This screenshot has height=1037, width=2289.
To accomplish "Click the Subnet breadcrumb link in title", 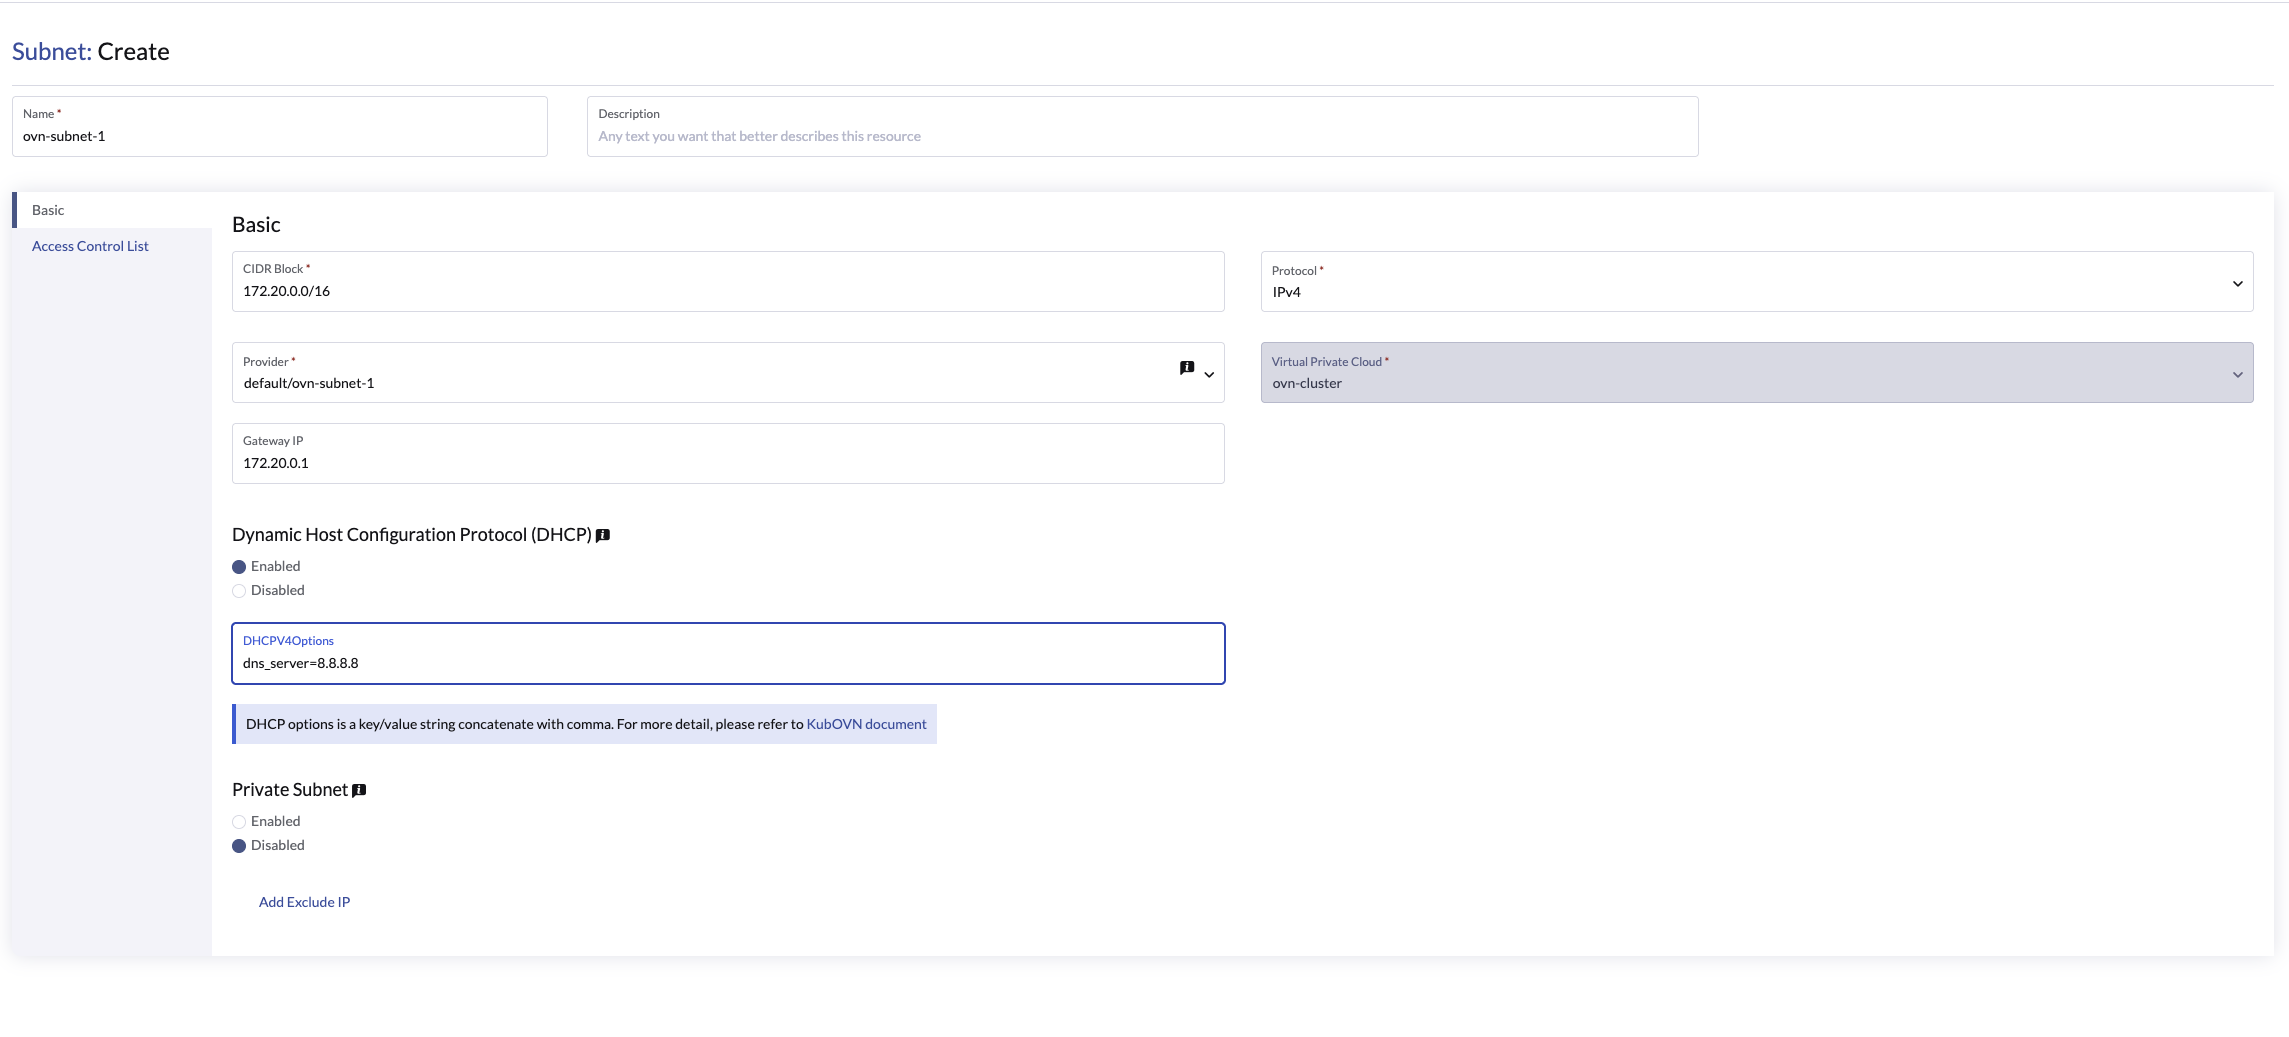I will pyautogui.click(x=51, y=52).
